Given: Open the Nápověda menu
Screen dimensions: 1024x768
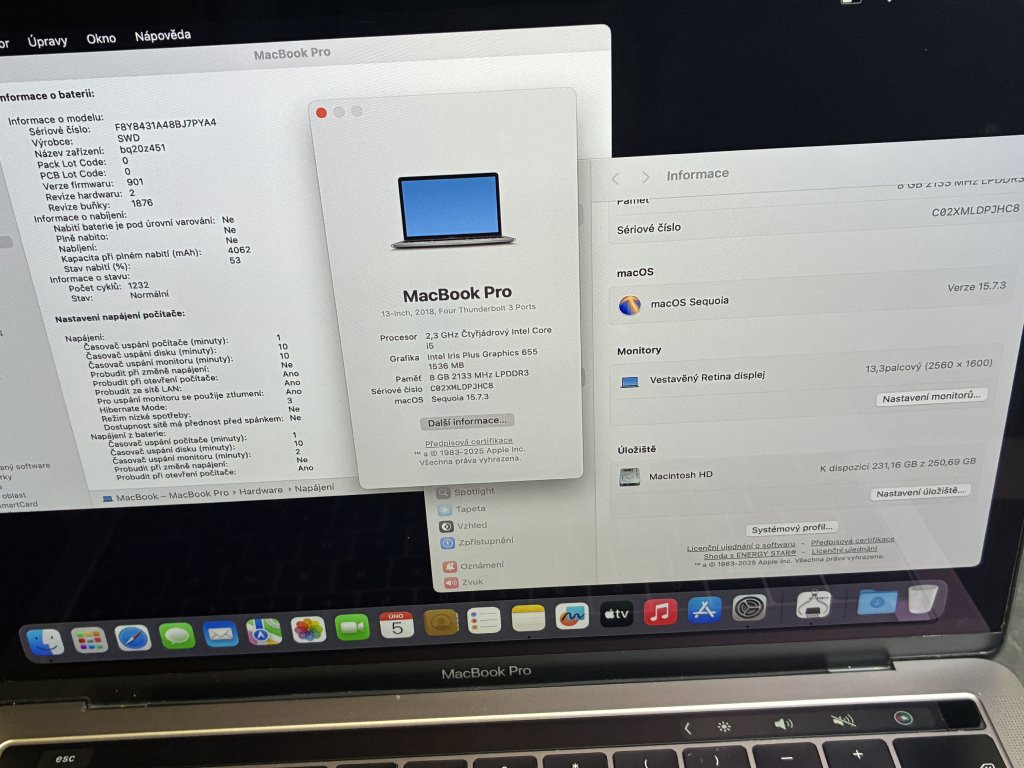Looking at the screenshot, I should pos(163,35).
